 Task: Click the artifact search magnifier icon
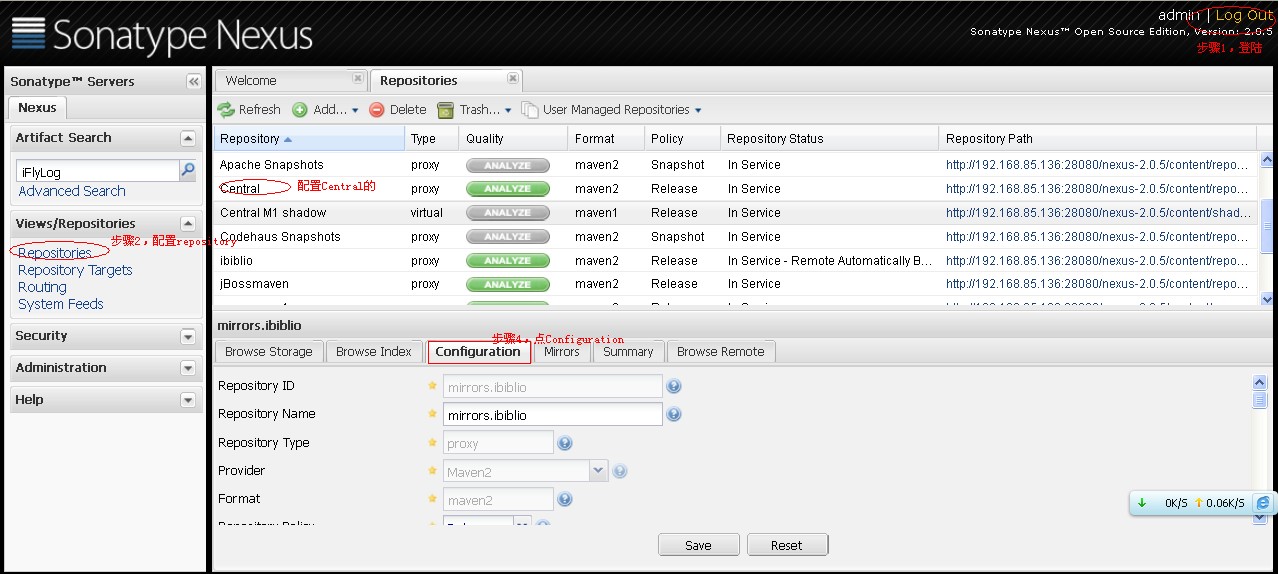click(x=187, y=171)
